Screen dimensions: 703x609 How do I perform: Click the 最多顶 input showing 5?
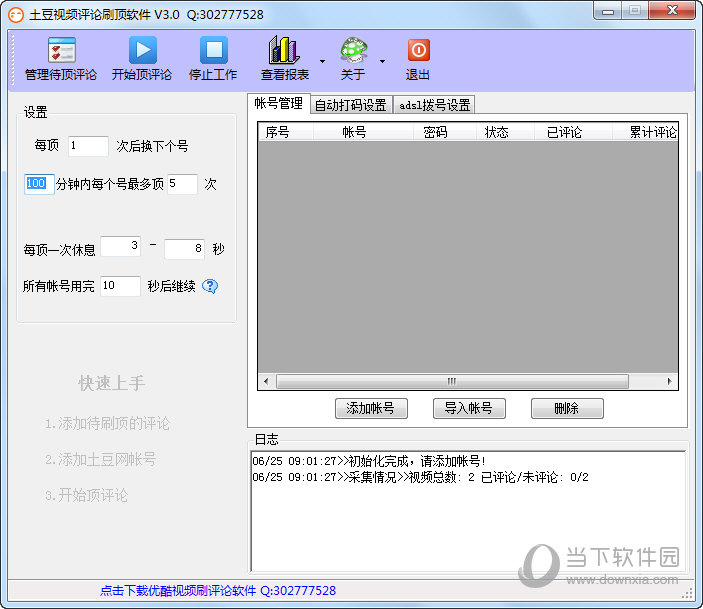point(182,184)
